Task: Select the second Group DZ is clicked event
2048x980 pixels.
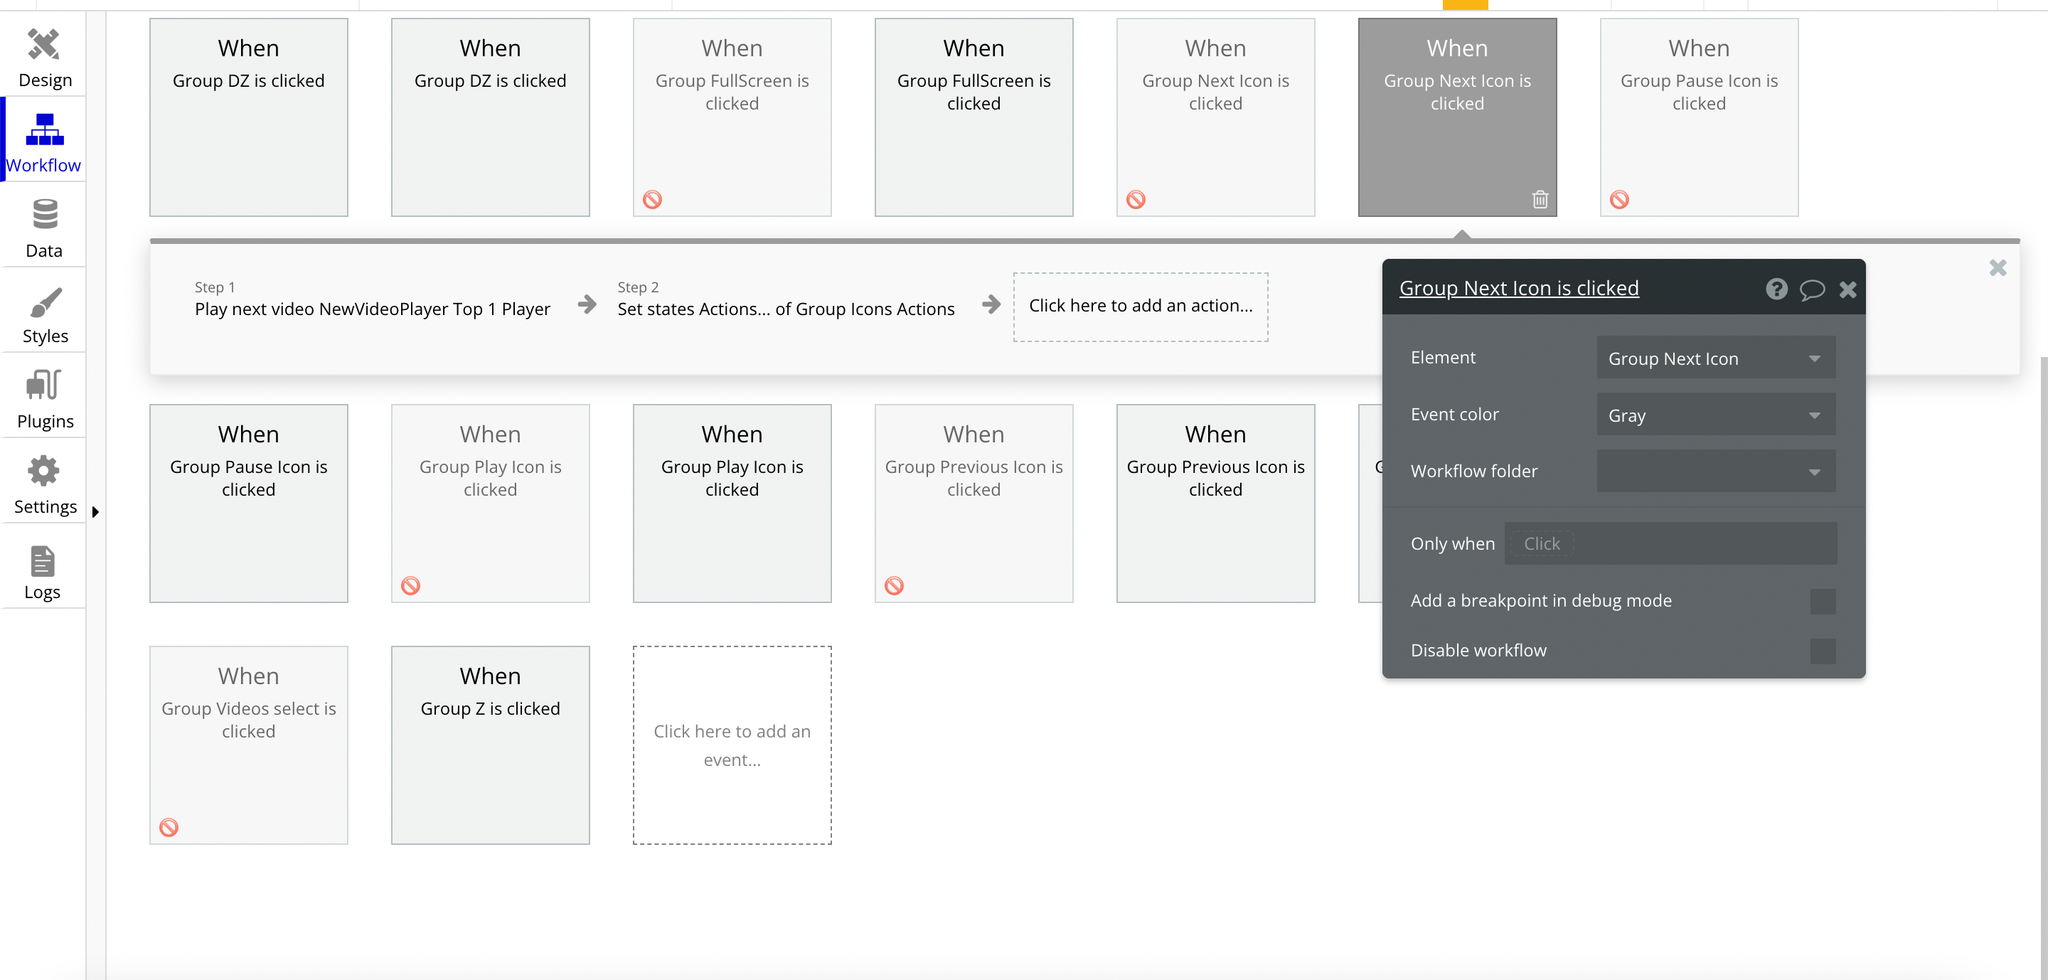Action: 490,117
